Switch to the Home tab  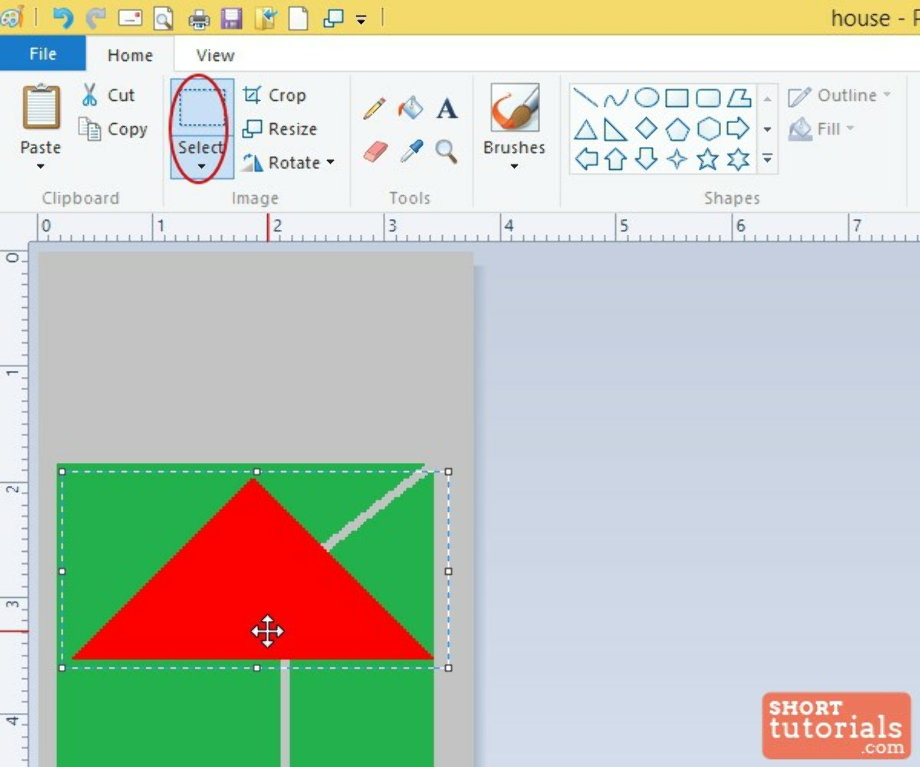coord(130,55)
